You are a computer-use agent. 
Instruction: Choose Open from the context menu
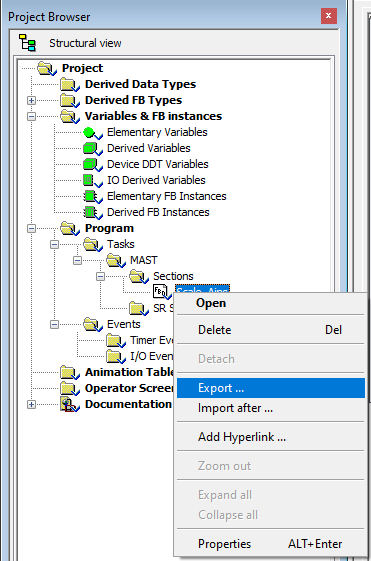click(270, 303)
